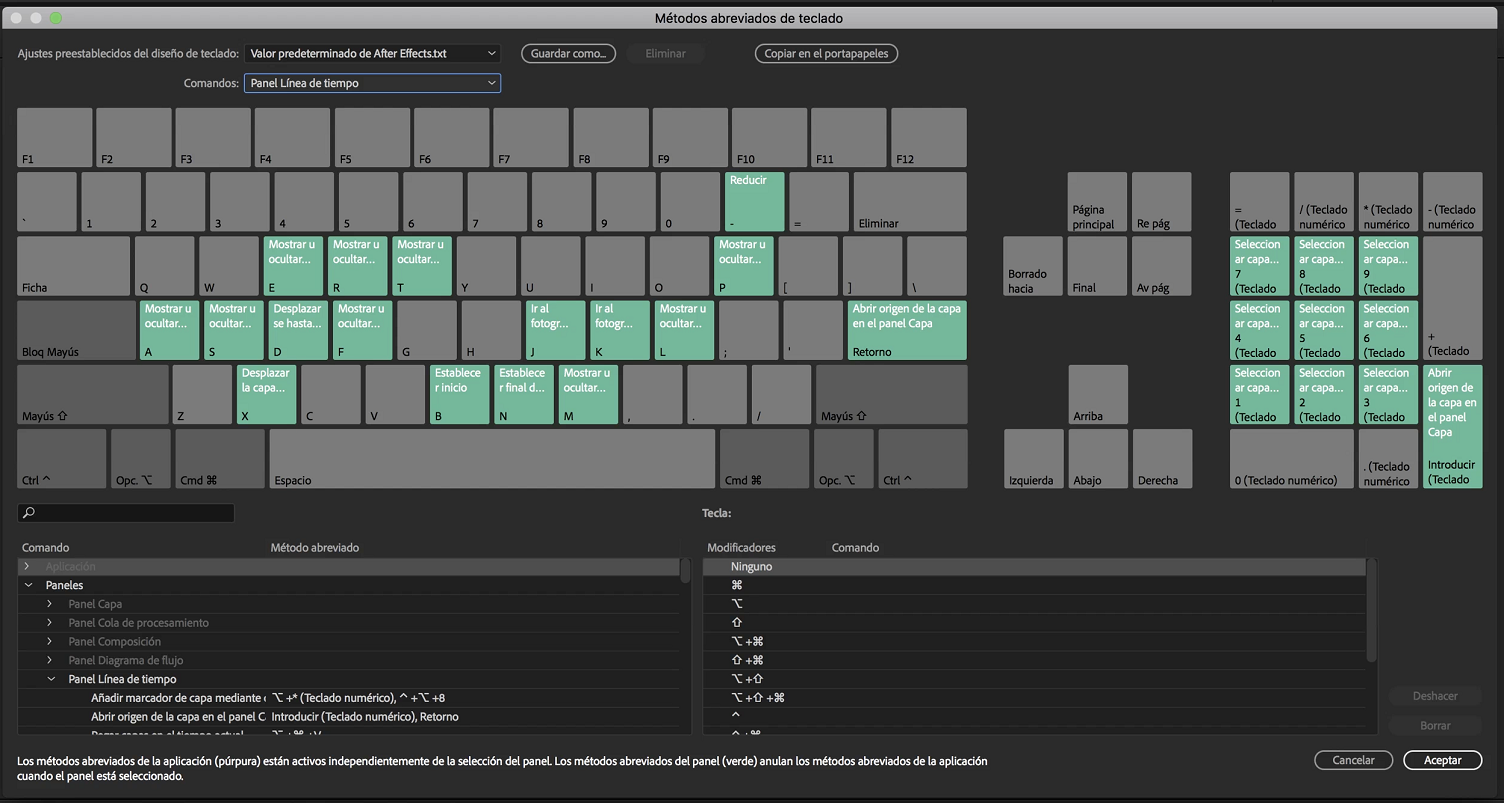Click into the shortcut search field
Viewport: 1504px width, 803px height.
[126, 513]
